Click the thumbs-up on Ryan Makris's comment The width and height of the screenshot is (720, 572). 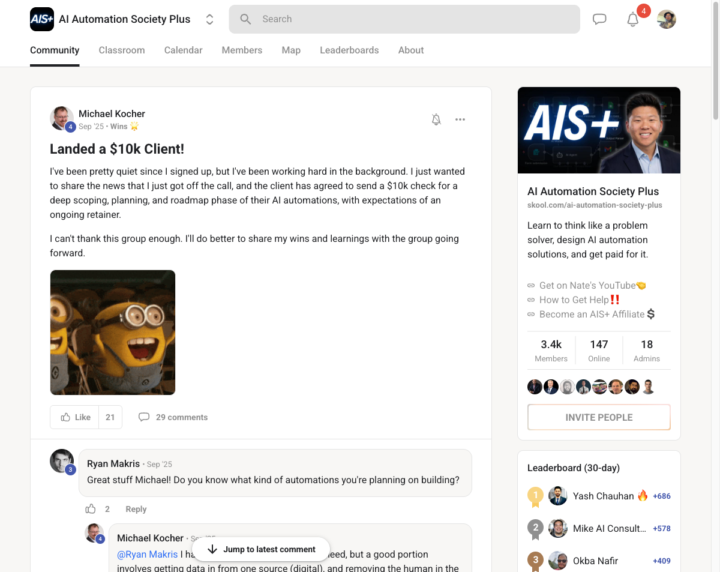[x=90, y=509]
